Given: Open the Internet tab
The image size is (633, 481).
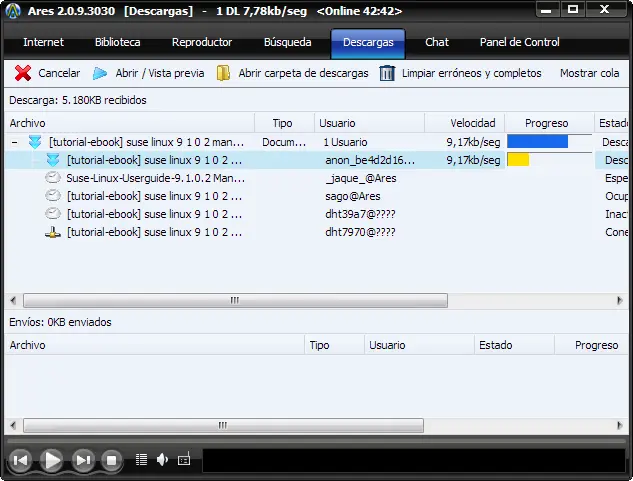Looking at the screenshot, I should [44, 42].
